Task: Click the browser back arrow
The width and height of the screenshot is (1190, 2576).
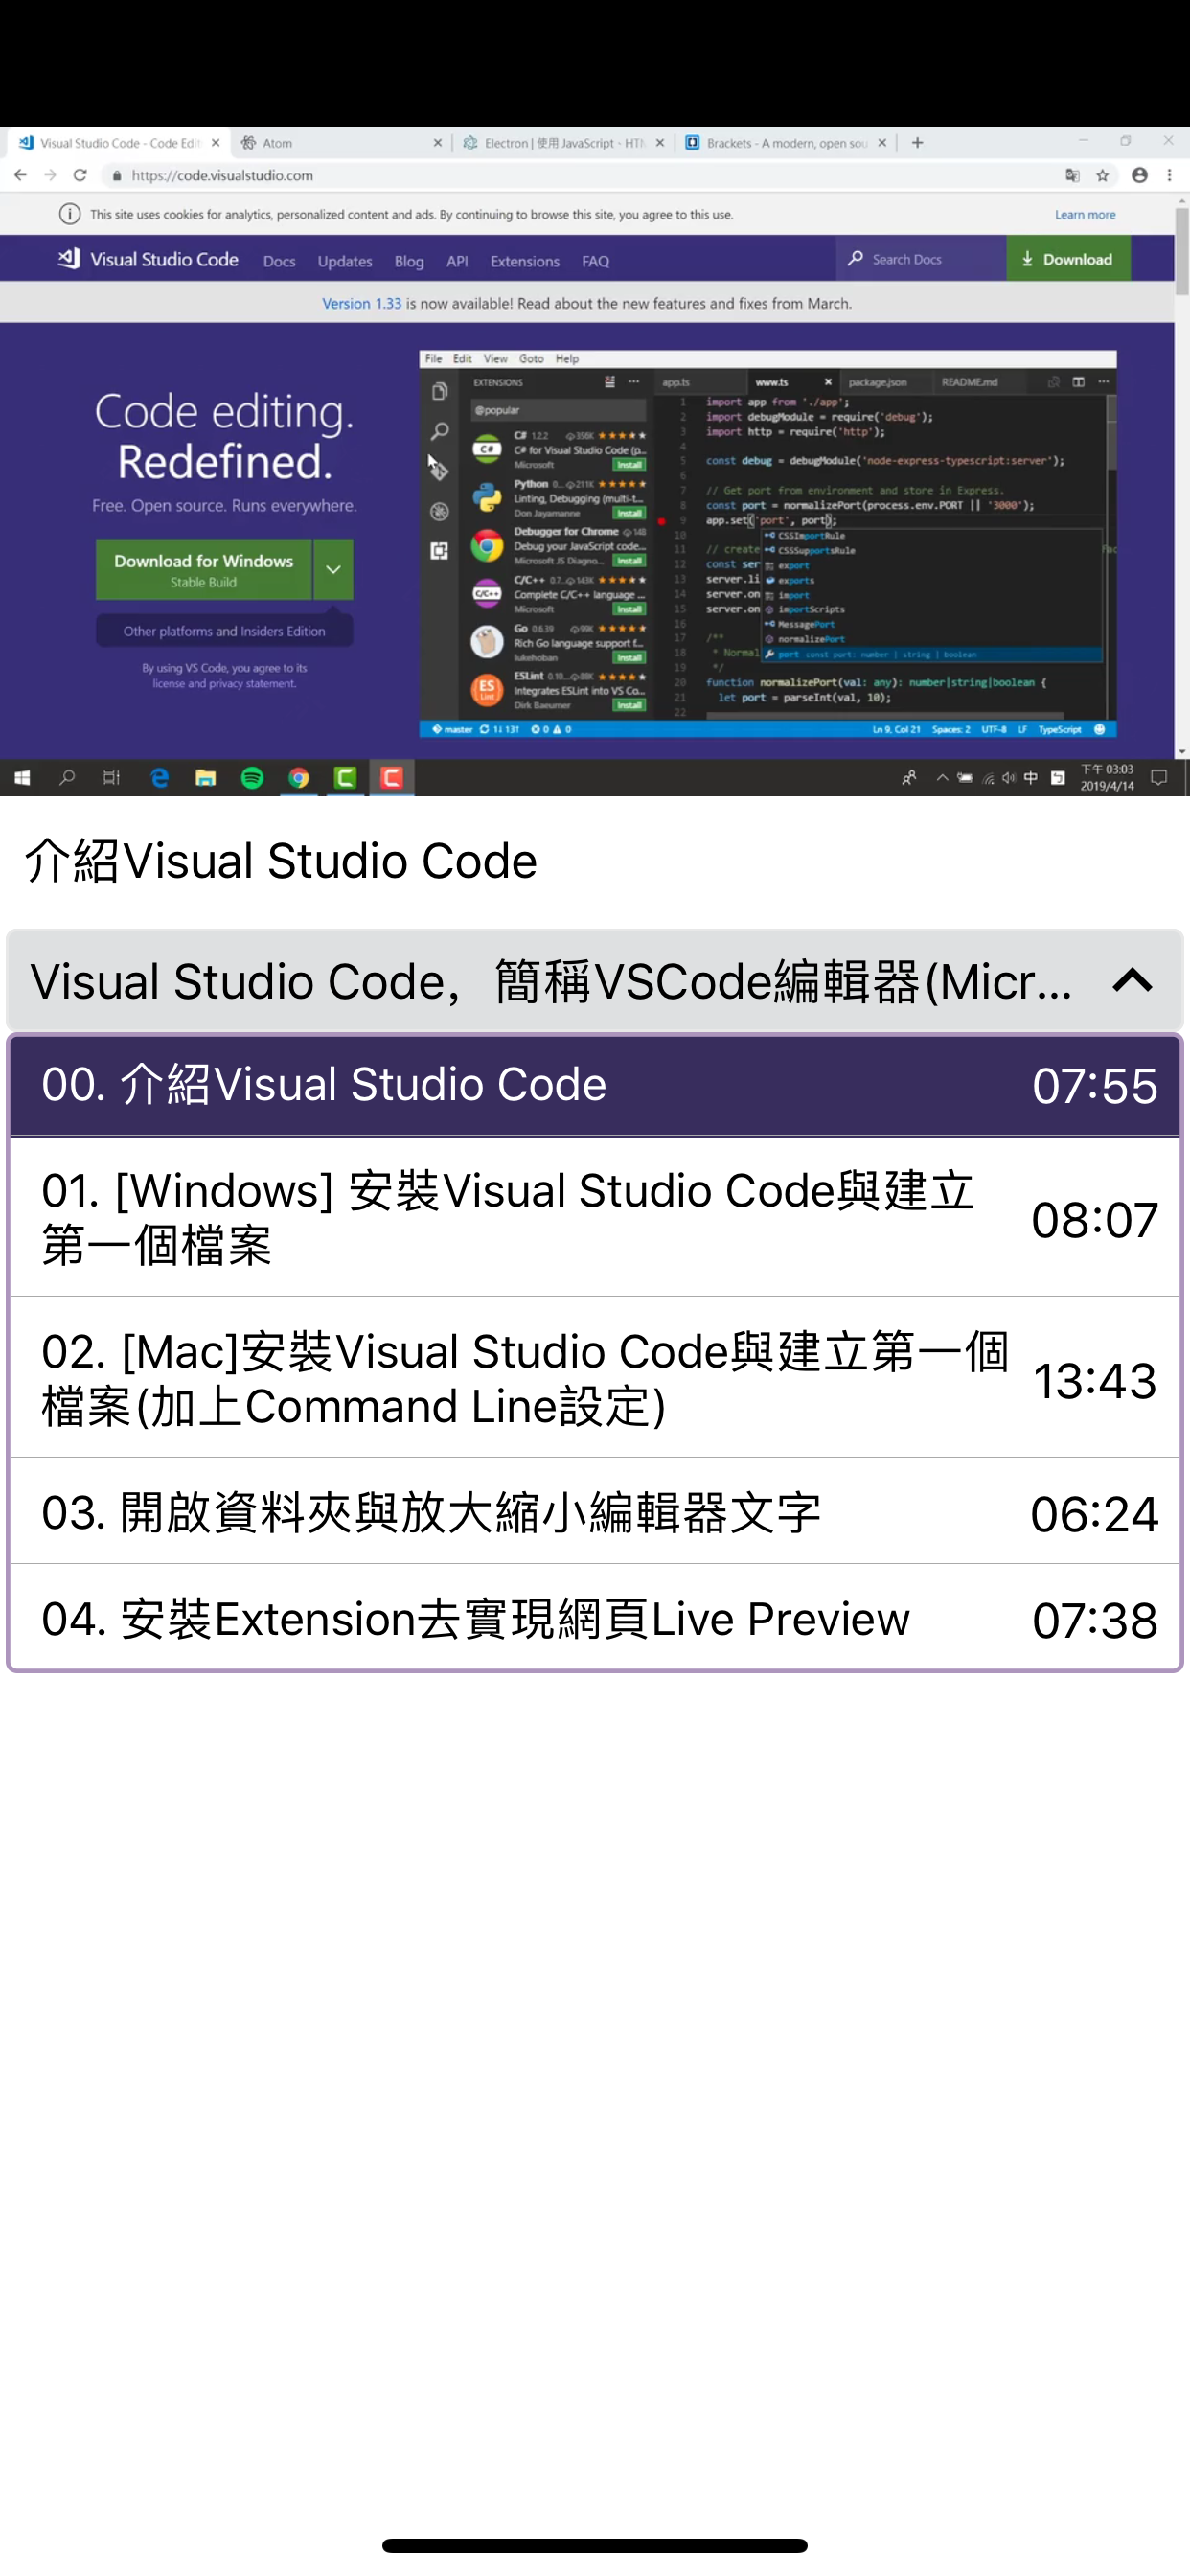Action: pyautogui.click(x=21, y=175)
